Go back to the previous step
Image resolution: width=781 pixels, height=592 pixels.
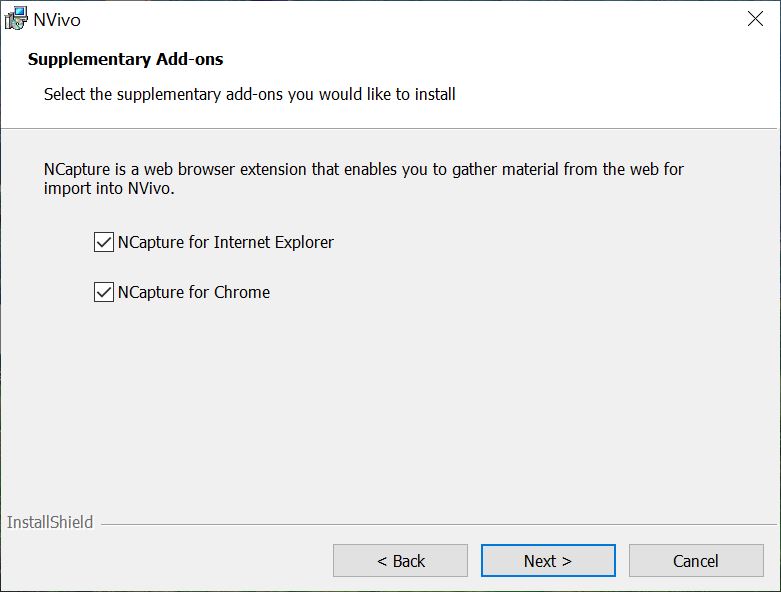(x=400, y=561)
